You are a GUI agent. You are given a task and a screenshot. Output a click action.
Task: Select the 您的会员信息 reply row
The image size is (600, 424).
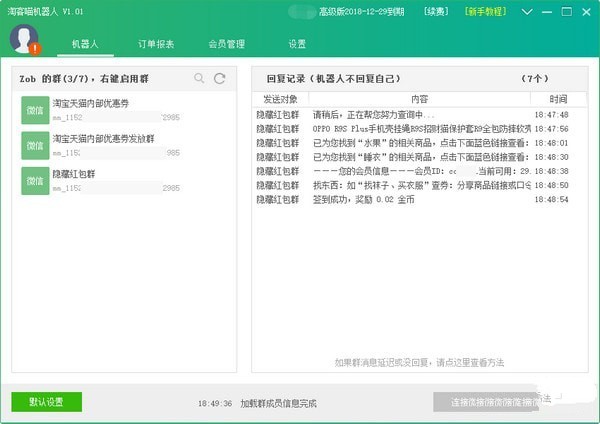click(x=419, y=171)
